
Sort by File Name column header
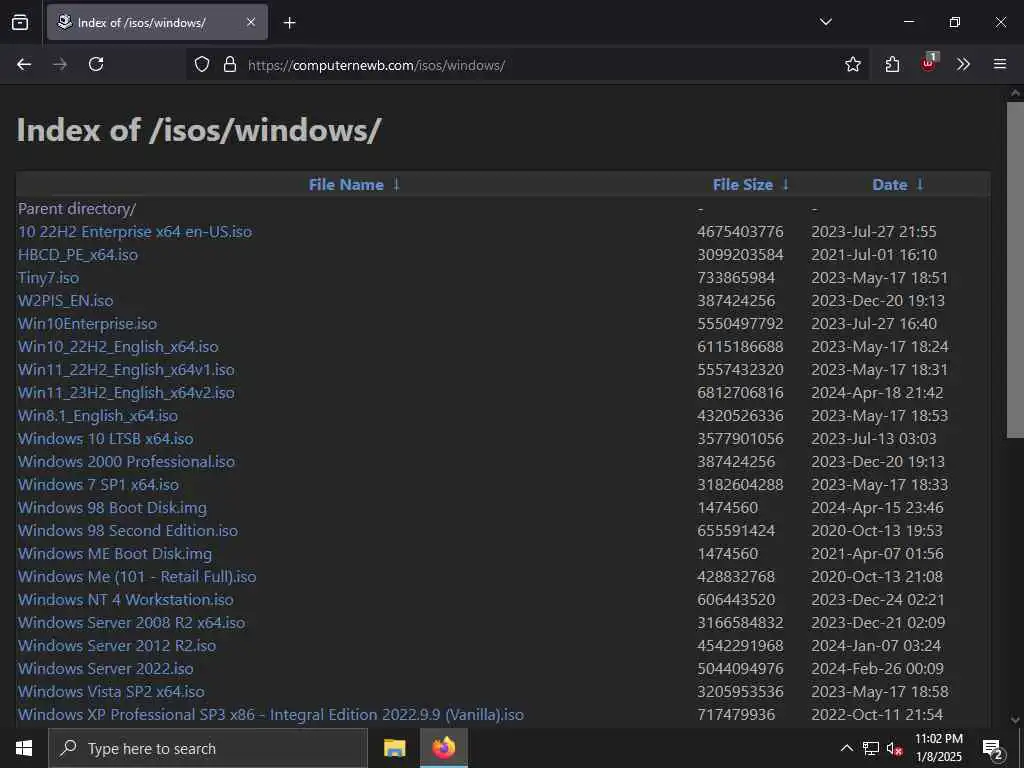point(345,185)
